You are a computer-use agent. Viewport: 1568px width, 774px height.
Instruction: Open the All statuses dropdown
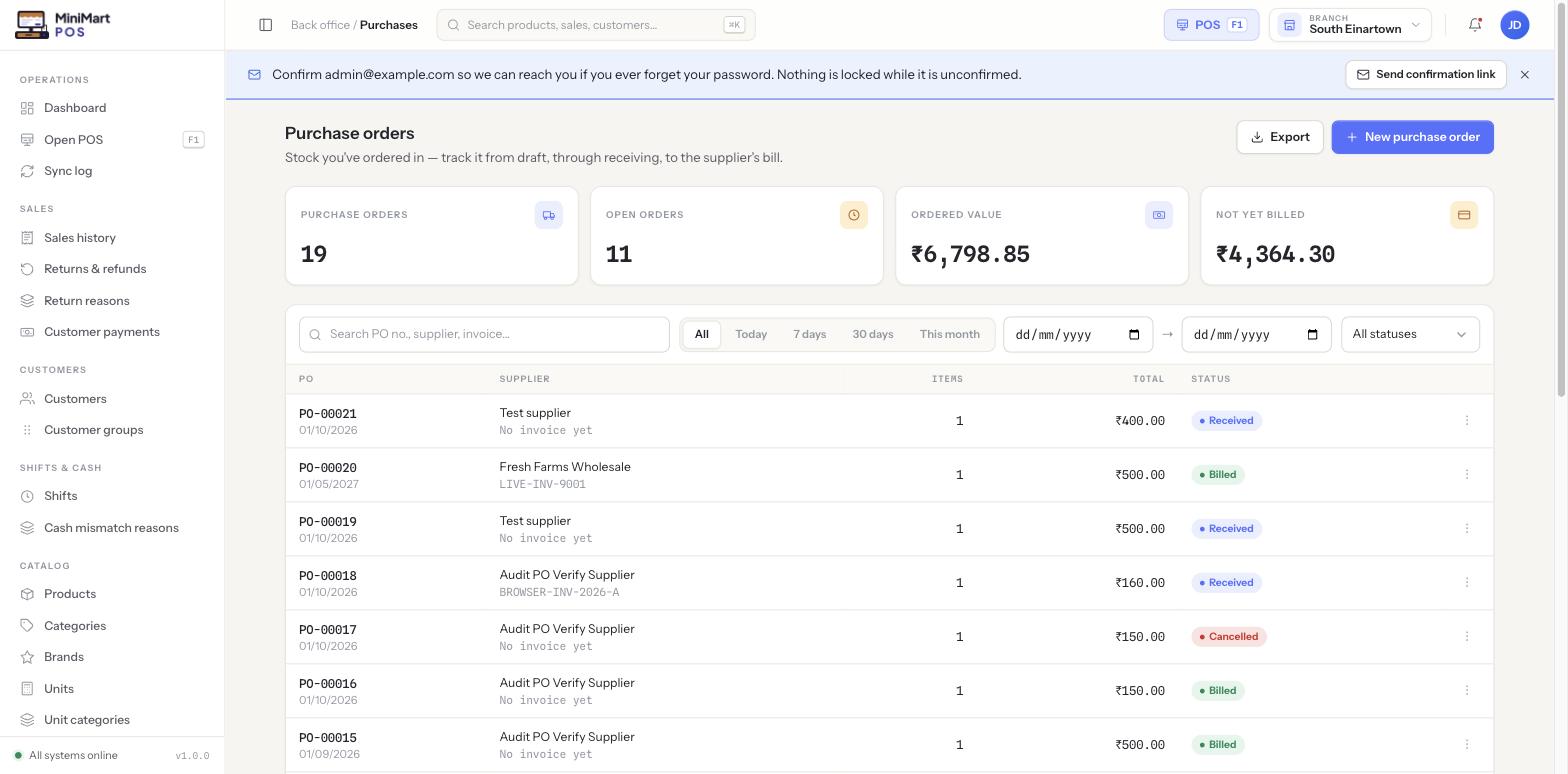click(1410, 335)
